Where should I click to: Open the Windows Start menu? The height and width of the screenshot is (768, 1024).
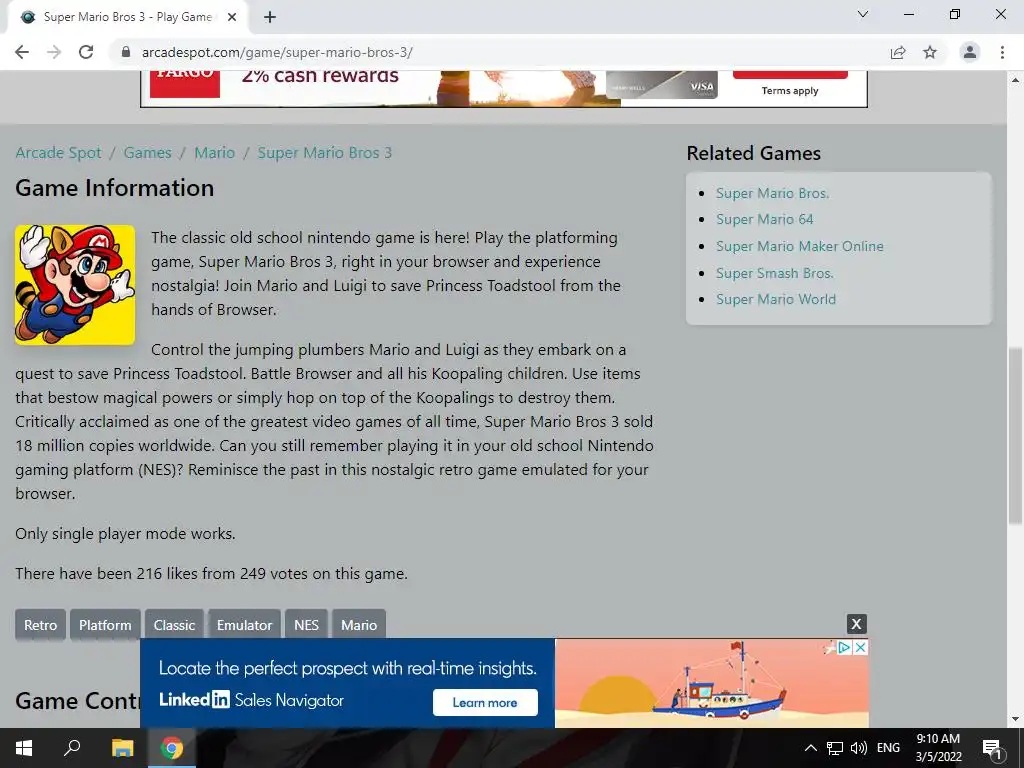click(x=24, y=748)
